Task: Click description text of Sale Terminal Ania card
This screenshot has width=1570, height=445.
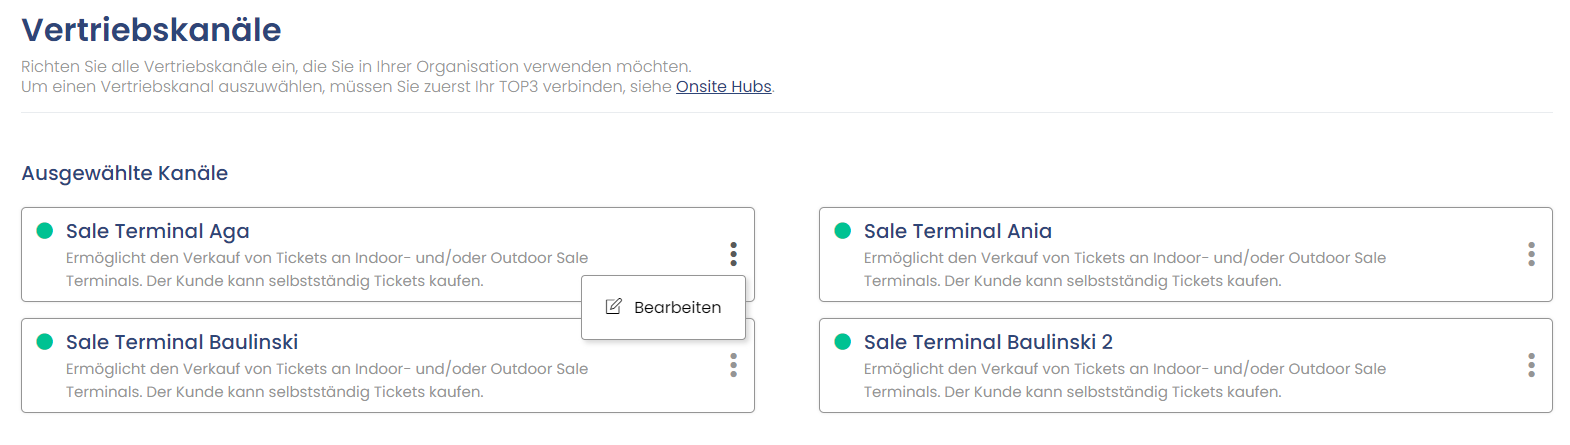Action: [1125, 269]
